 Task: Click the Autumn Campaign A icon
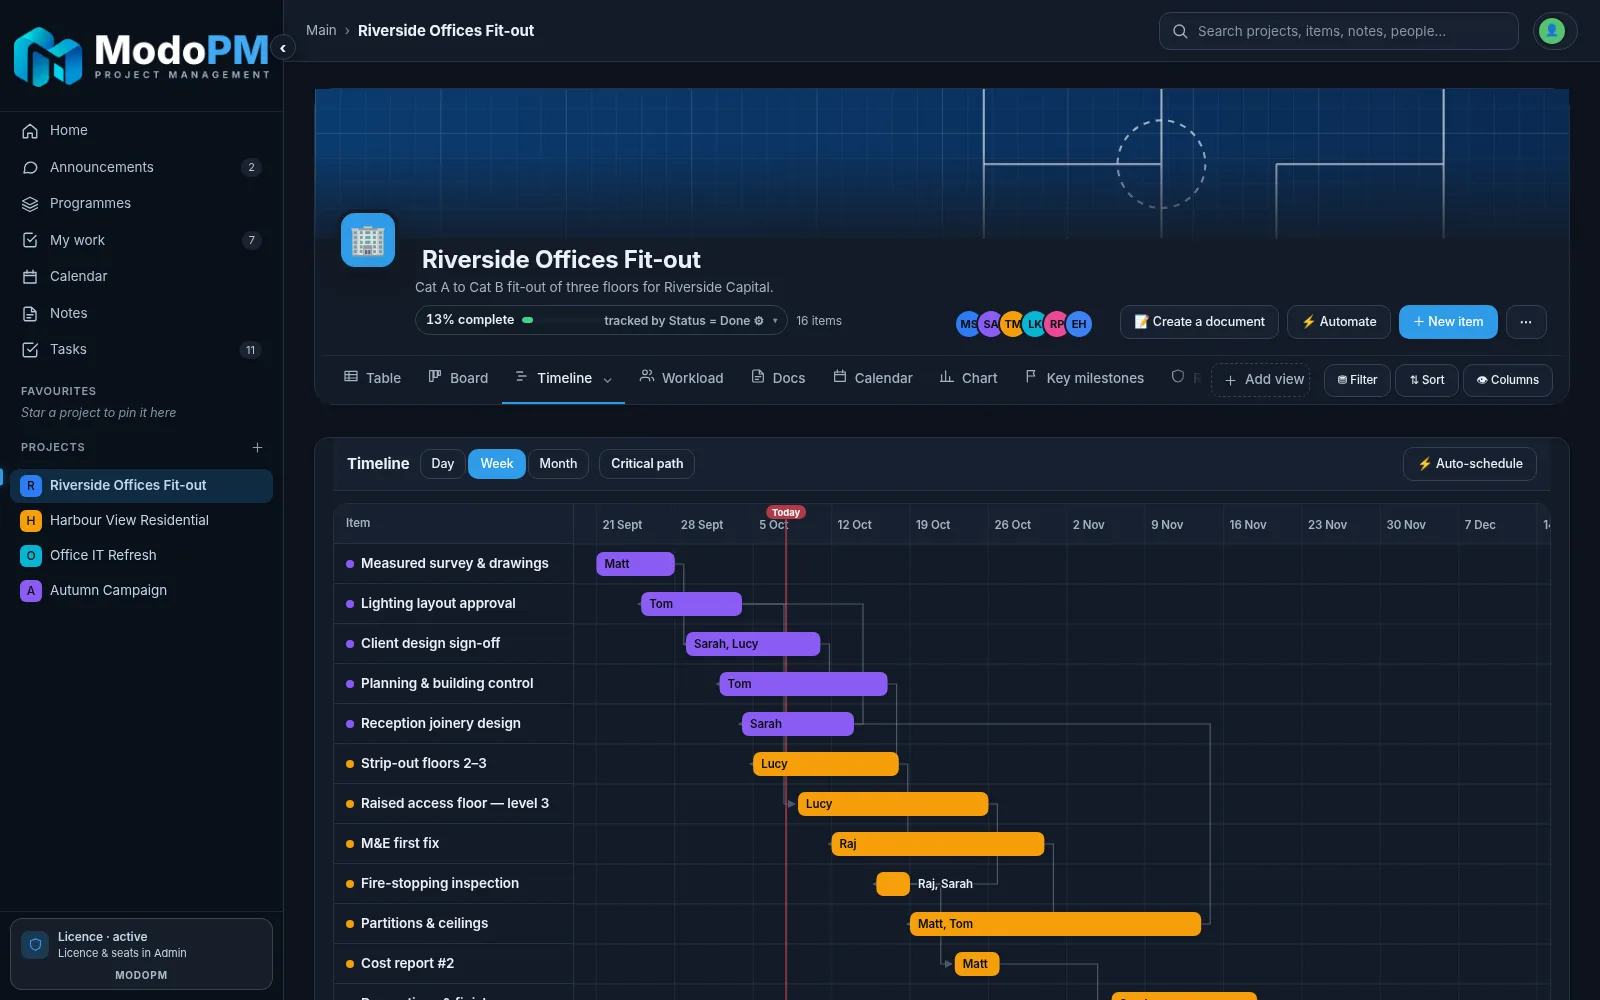pyautogui.click(x=31, y=591)
